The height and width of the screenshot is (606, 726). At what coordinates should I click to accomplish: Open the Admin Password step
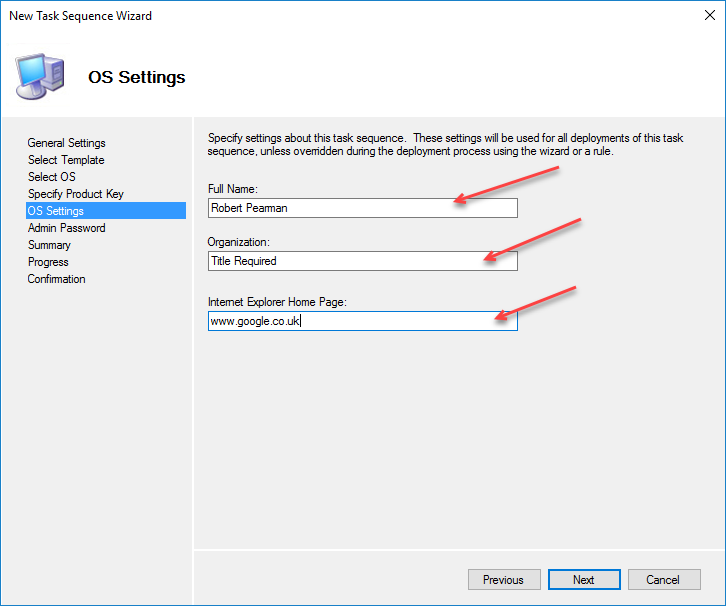point(66,228)
